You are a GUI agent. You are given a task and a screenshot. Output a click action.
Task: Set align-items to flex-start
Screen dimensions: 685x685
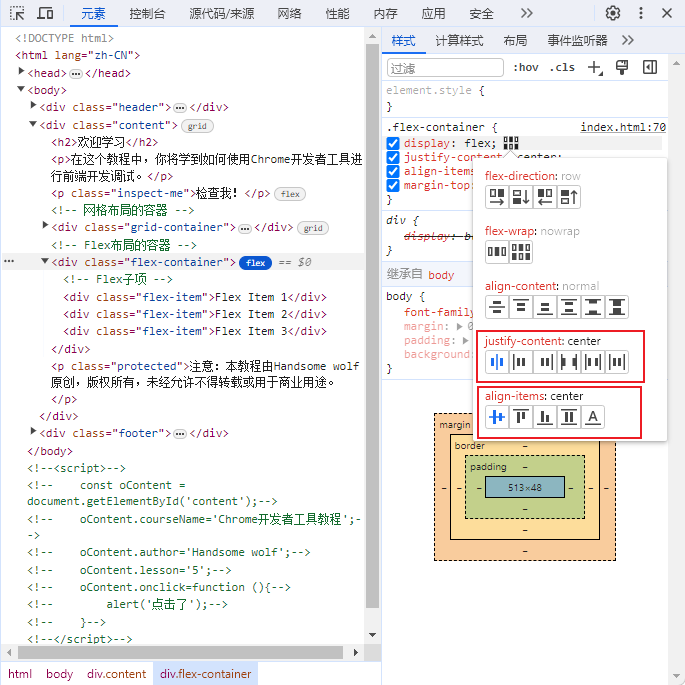pyautogui.click(x=521, y=417)
